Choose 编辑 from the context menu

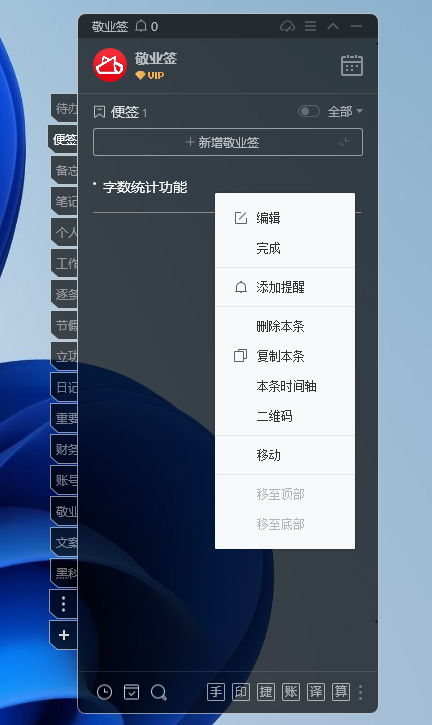[285, 218]
